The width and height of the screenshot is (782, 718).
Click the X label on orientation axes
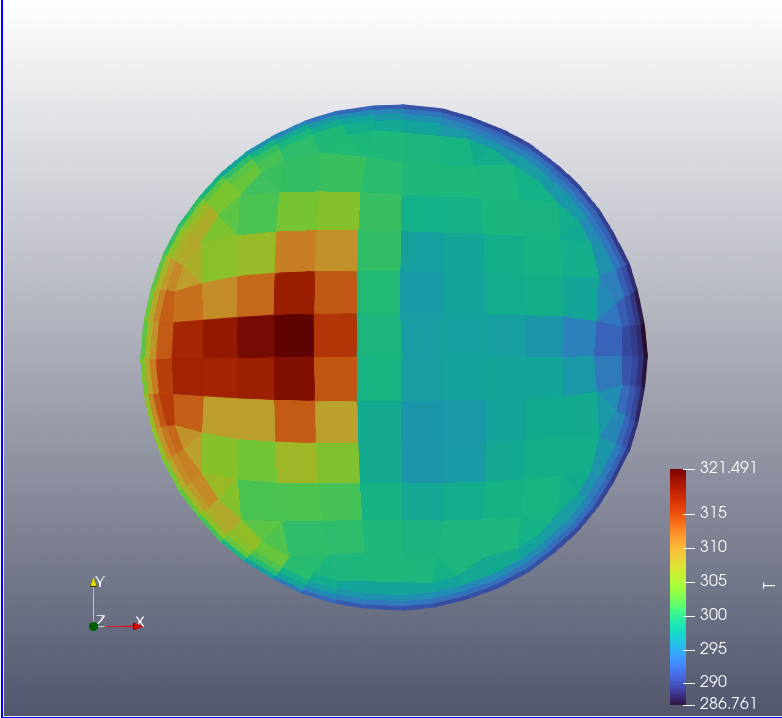tap(140, 621)
